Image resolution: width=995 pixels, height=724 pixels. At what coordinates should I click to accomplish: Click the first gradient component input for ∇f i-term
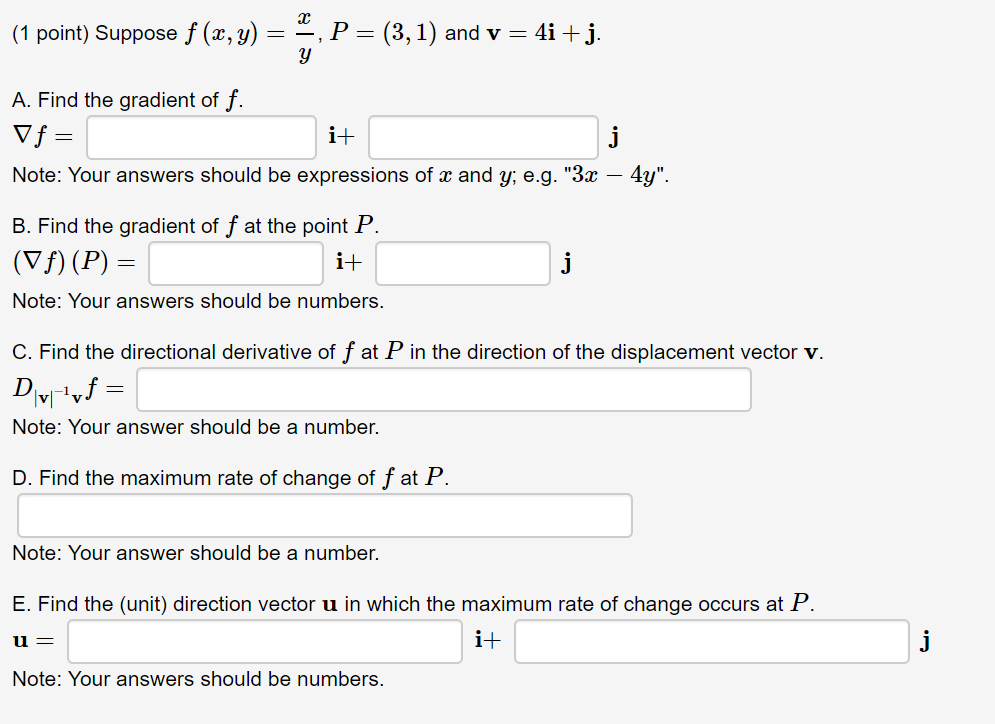(x=200, y=137)
